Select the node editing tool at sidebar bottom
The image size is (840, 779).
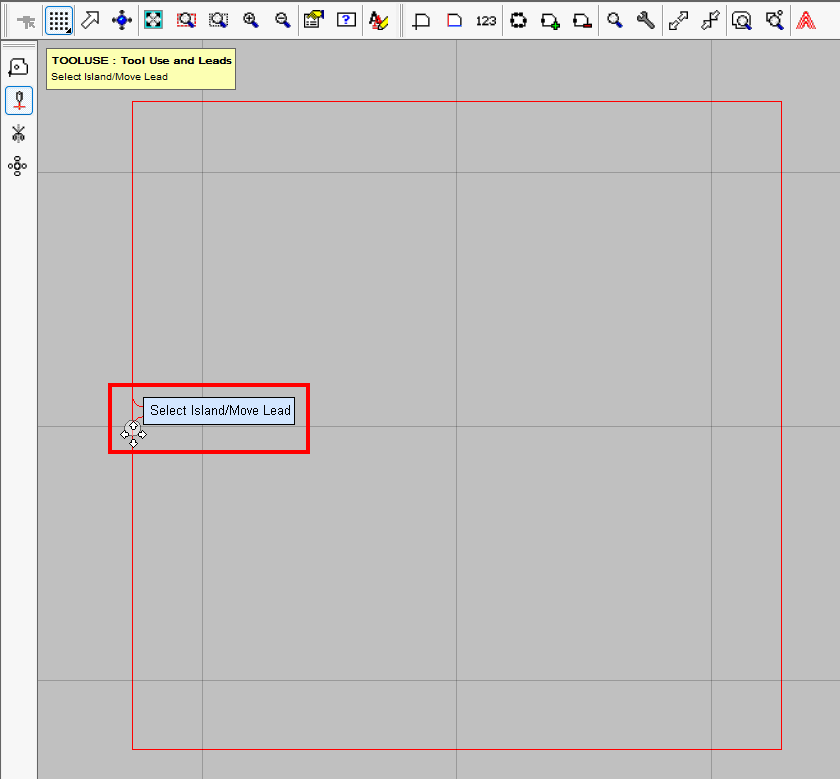click(x=17, y=166)
